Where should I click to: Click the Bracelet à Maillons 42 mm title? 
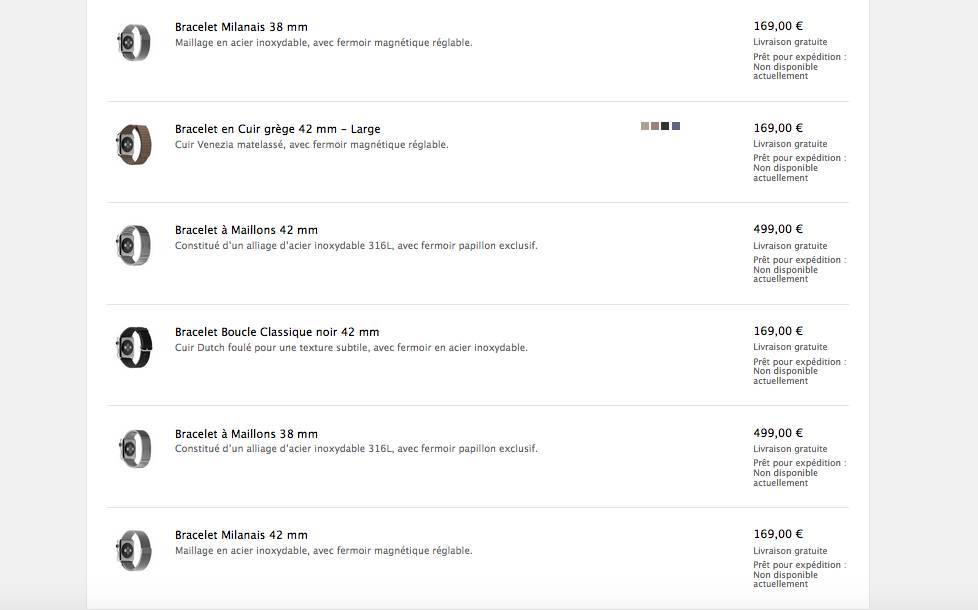pos(246,230)
